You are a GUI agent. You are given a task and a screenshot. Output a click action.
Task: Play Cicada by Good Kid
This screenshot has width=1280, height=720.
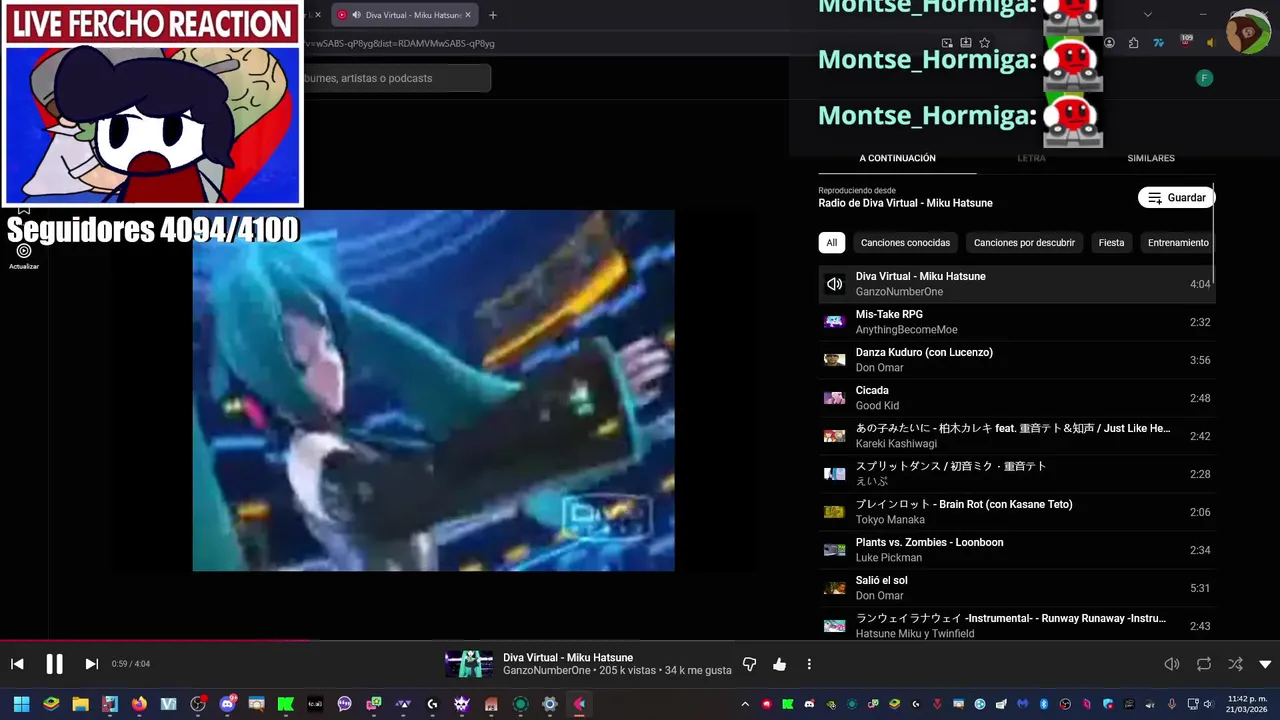(x=1016, y=398)
